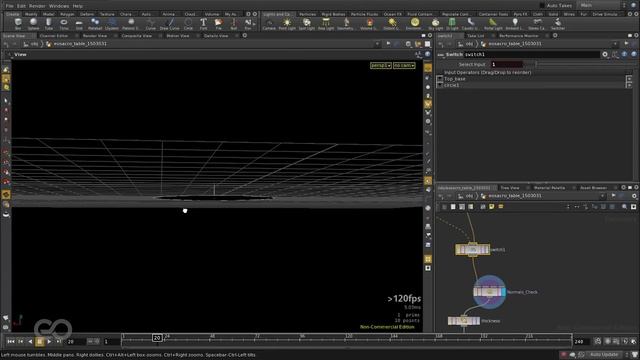
Task: Select the Font shelf tool
Action: click(x=203, y=24)
